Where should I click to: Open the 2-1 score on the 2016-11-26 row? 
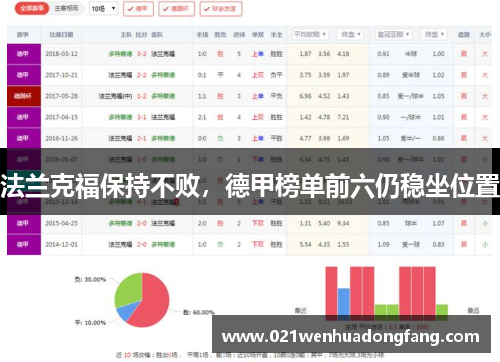point(142,138)
